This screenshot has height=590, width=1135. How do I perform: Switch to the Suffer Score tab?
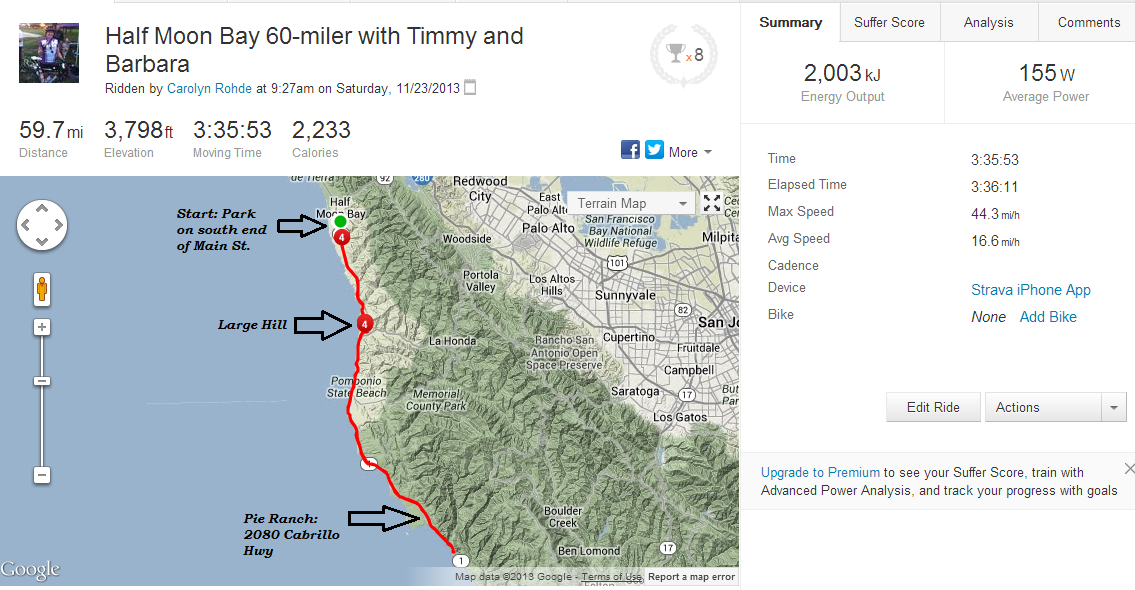pos(889,22)
